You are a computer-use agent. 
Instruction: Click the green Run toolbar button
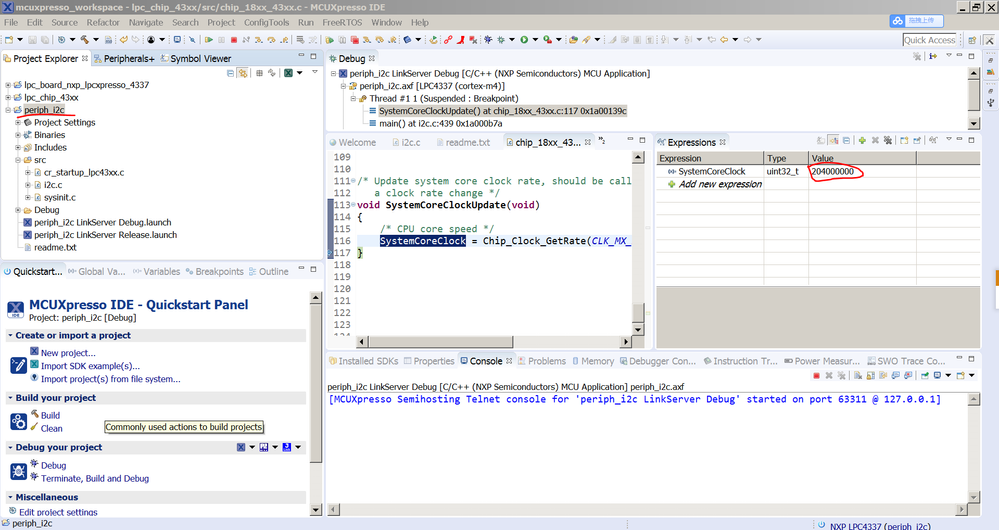523,40
